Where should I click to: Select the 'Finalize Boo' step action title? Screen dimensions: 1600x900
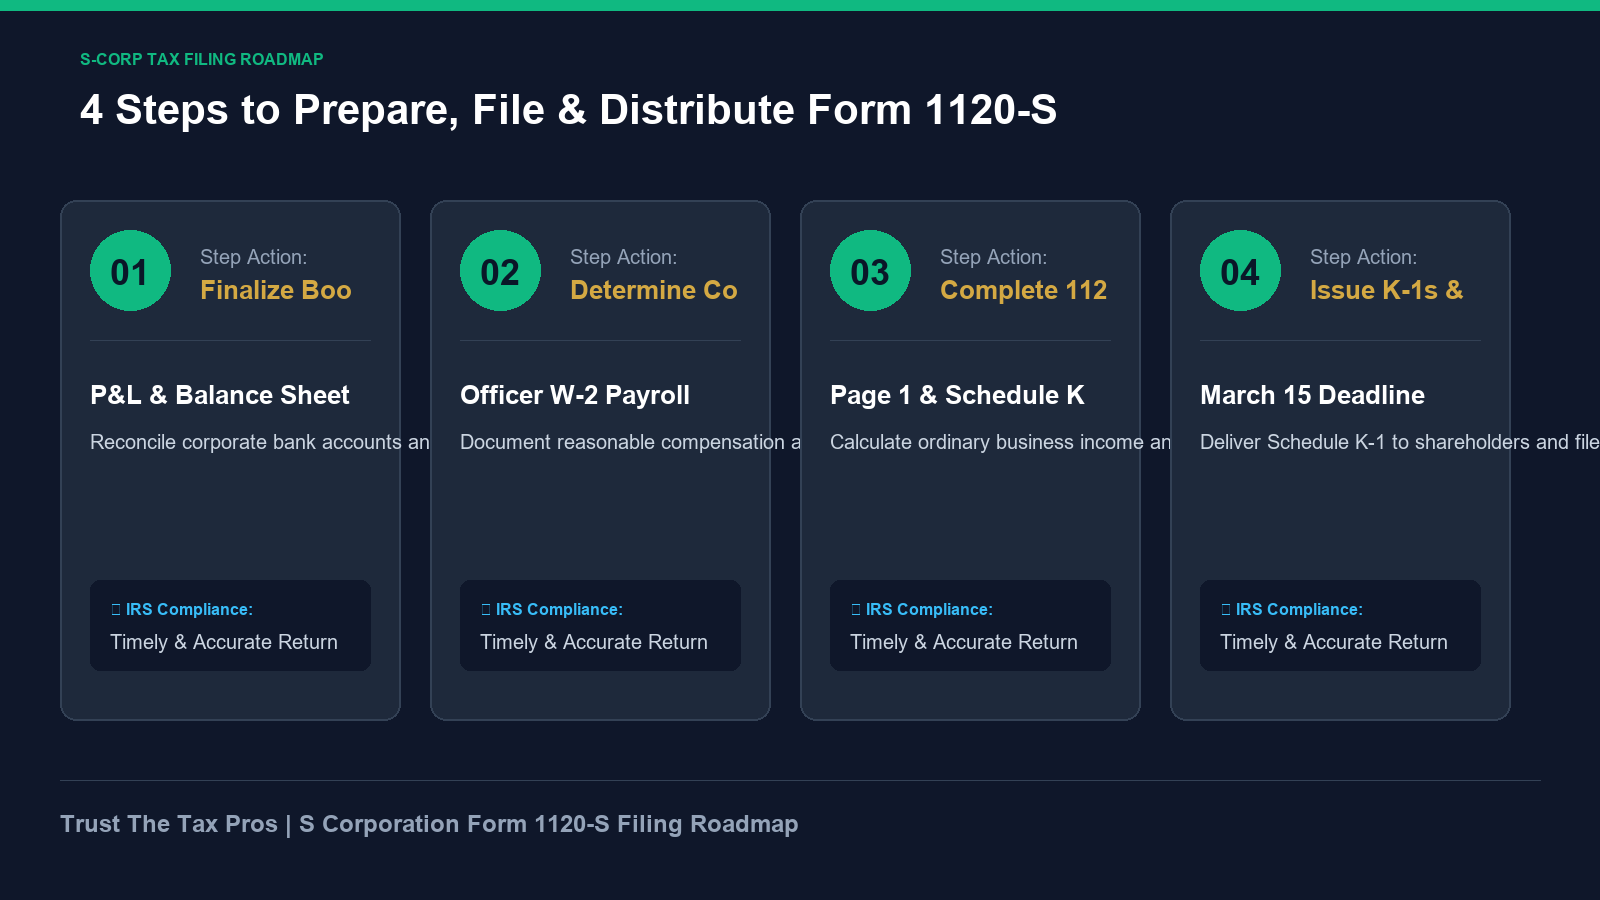[x=276, y=290]
